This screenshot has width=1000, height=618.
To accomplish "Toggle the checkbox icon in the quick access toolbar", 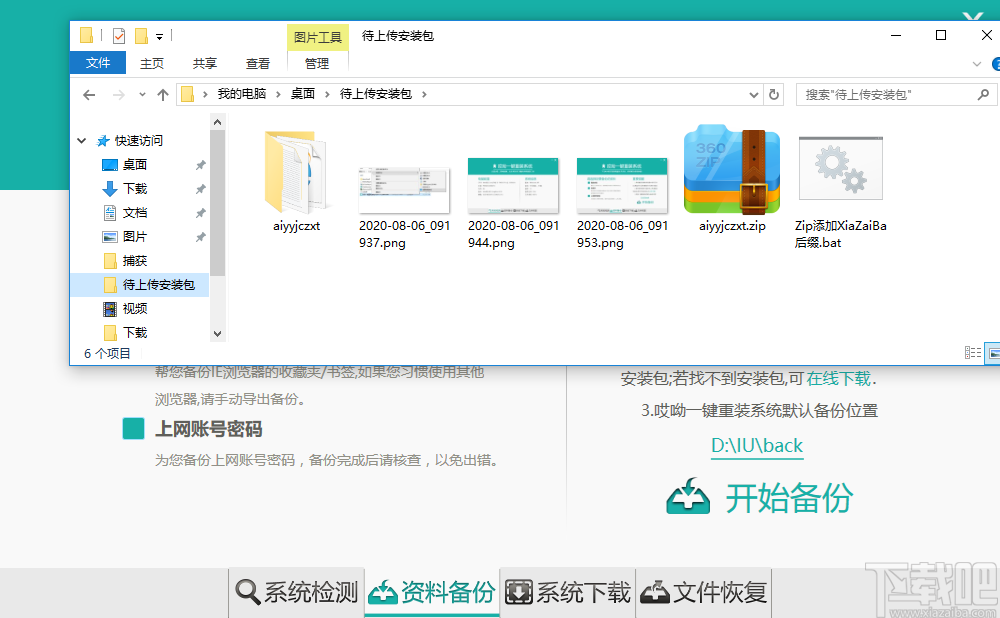I will [117, 35].
